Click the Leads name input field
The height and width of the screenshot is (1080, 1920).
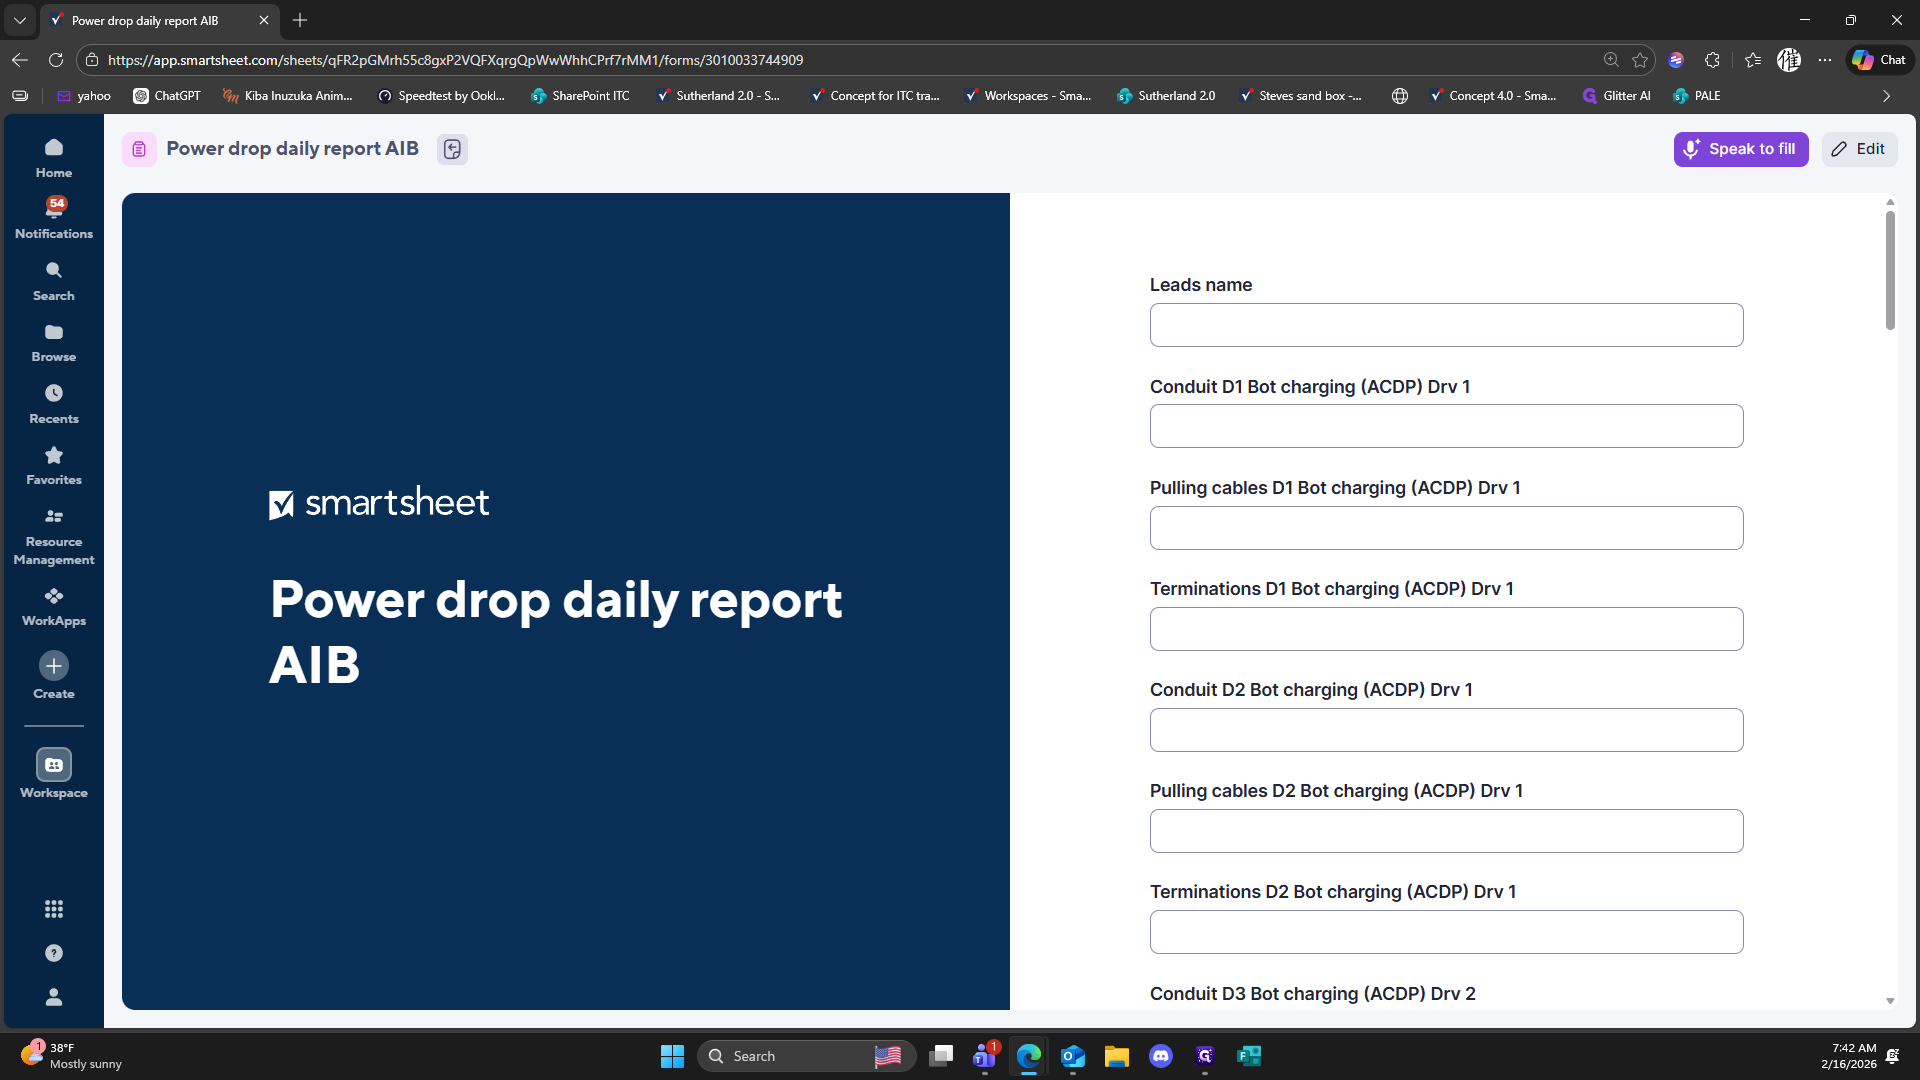click(x=1446, y=325)
